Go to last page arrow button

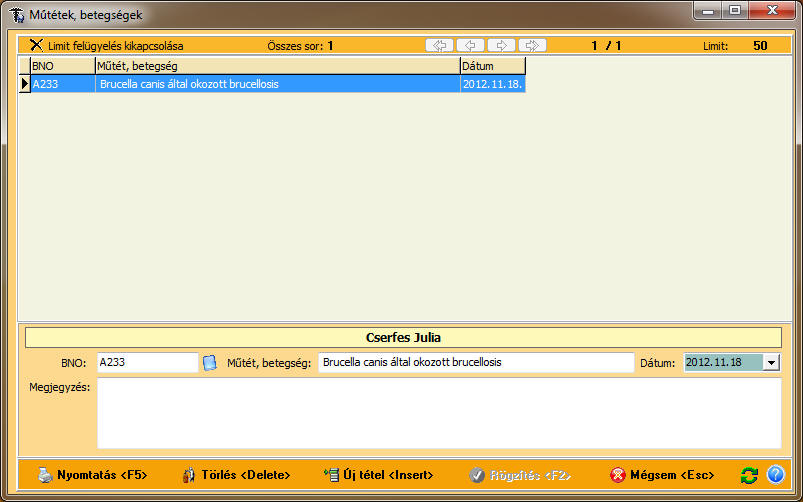coord(532,46)
